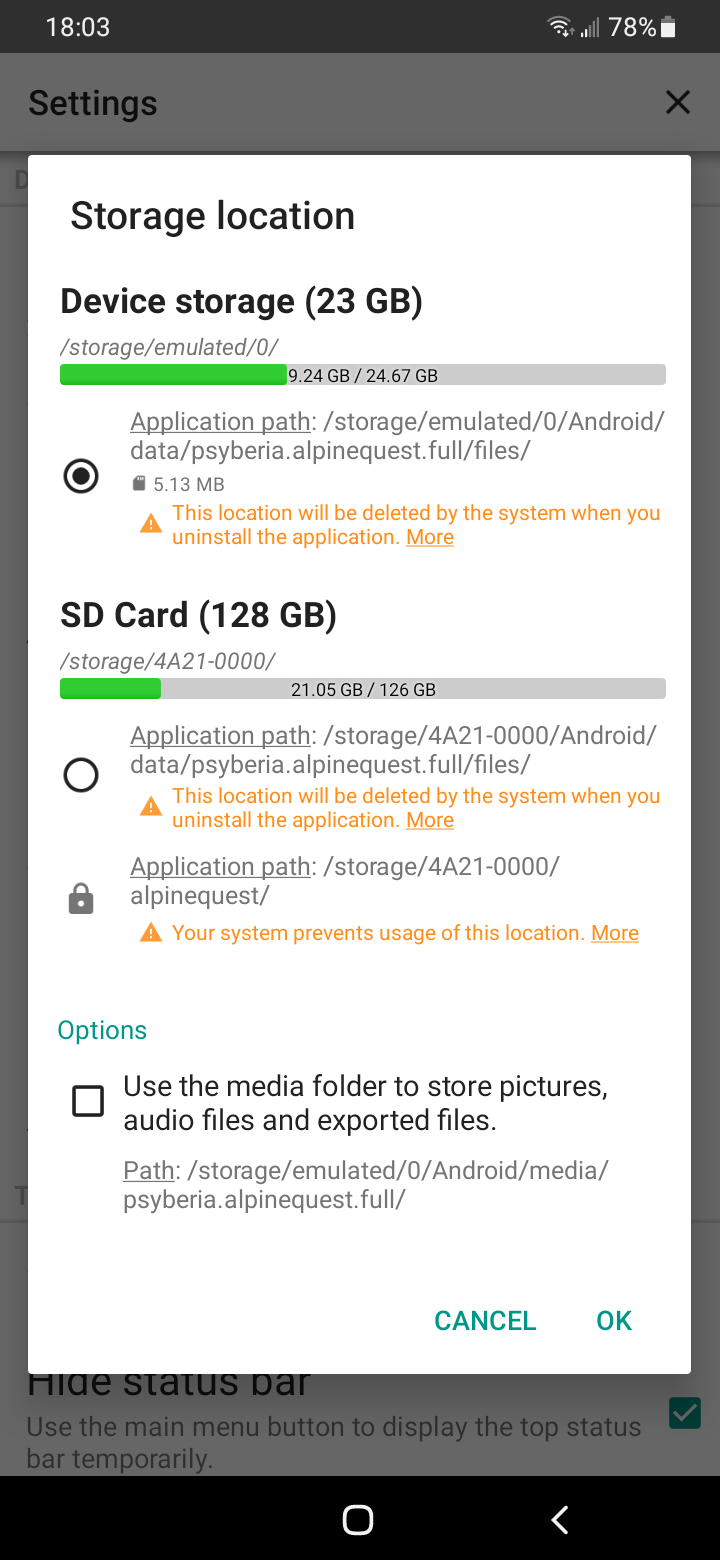The image size is (720, 1560).
Task: Tap the small storage size icon near 5.13 MB
Action: click(139, 484)
